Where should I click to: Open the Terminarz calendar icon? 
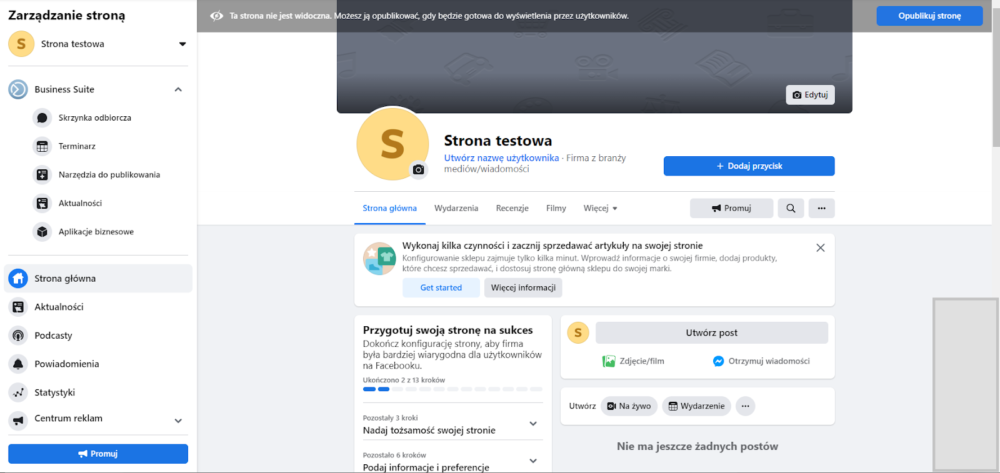tap(42, 146)
